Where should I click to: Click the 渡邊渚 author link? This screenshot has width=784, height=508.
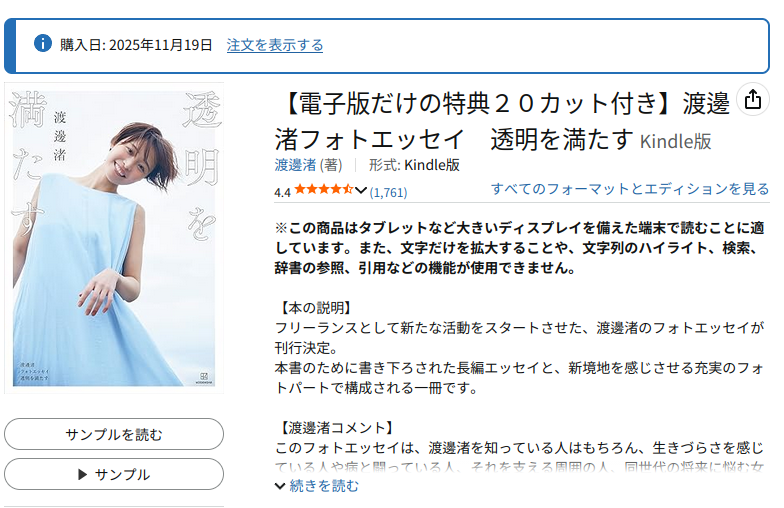295,165
